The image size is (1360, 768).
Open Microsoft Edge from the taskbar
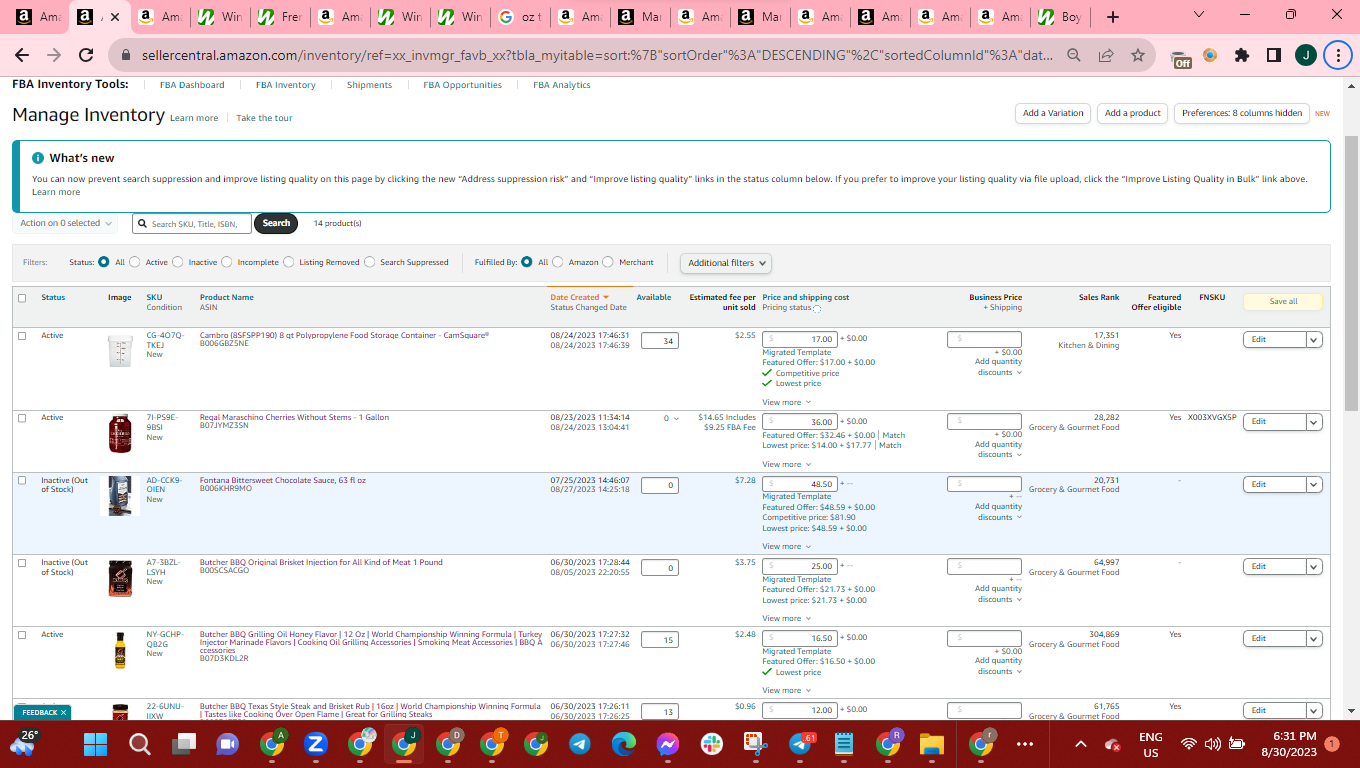pyautogui.click(x=624, y=744)
